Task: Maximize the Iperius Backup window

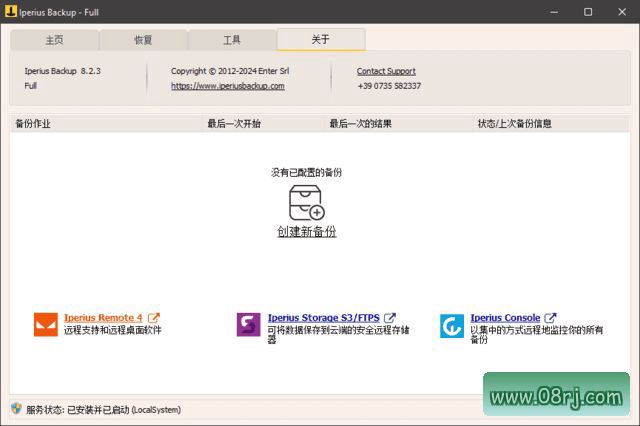Action: [x=588, y=12]
